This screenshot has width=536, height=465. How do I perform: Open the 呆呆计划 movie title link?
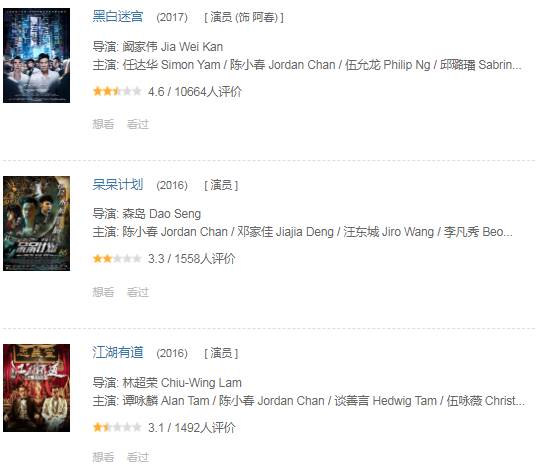coord(118,185)
